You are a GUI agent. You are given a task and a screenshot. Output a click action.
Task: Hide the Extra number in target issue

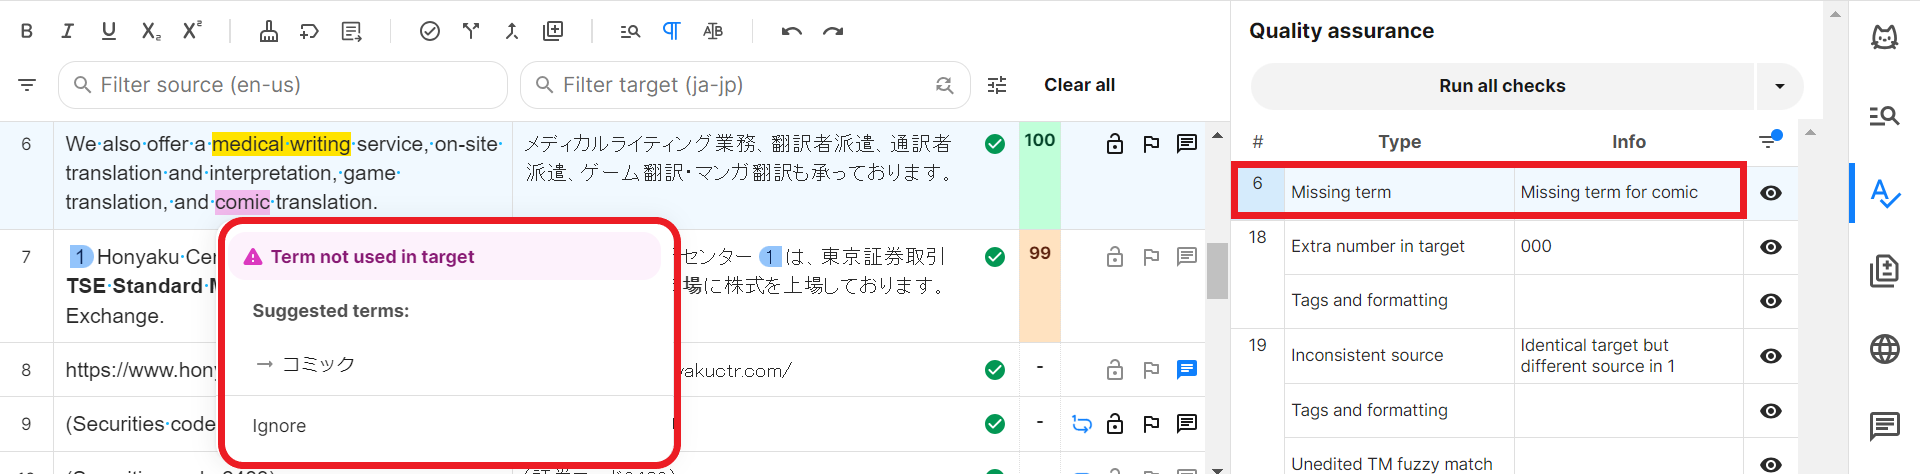1770,247
